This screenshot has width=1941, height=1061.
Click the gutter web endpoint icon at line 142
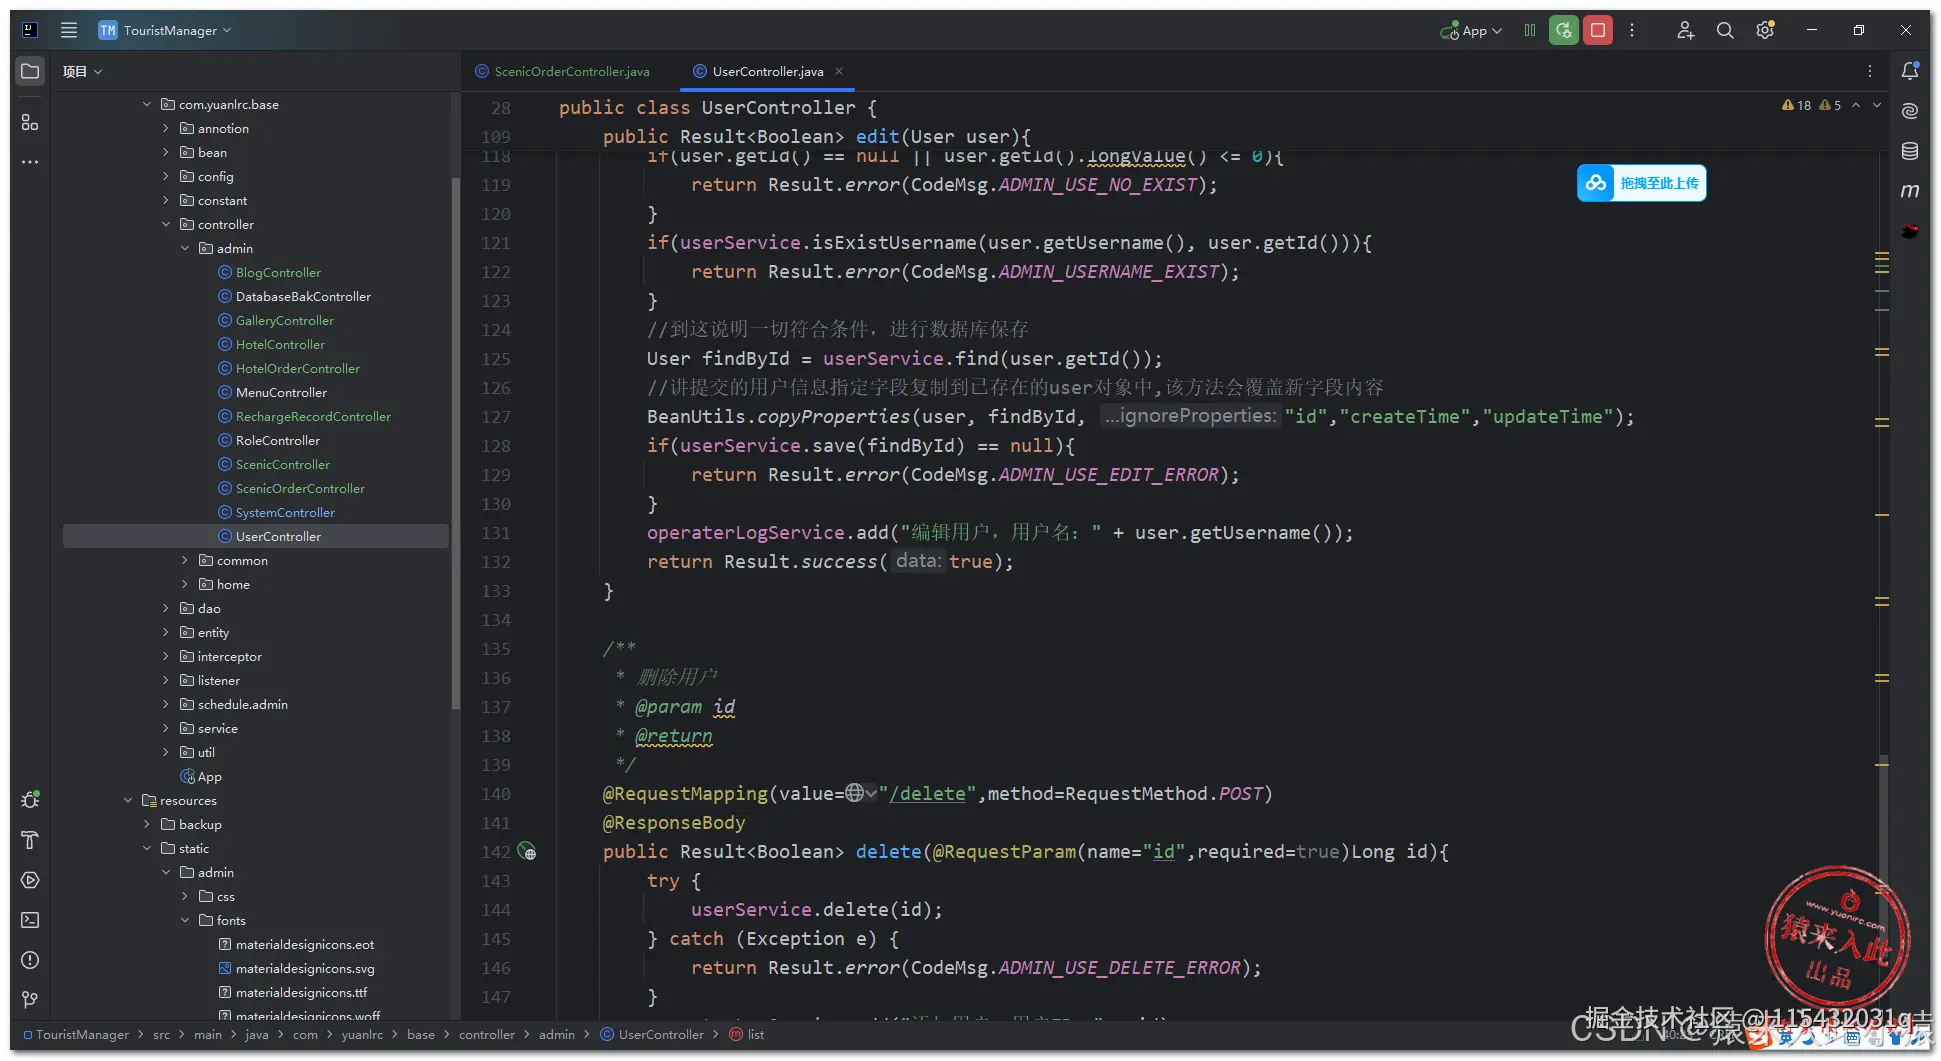527,852
